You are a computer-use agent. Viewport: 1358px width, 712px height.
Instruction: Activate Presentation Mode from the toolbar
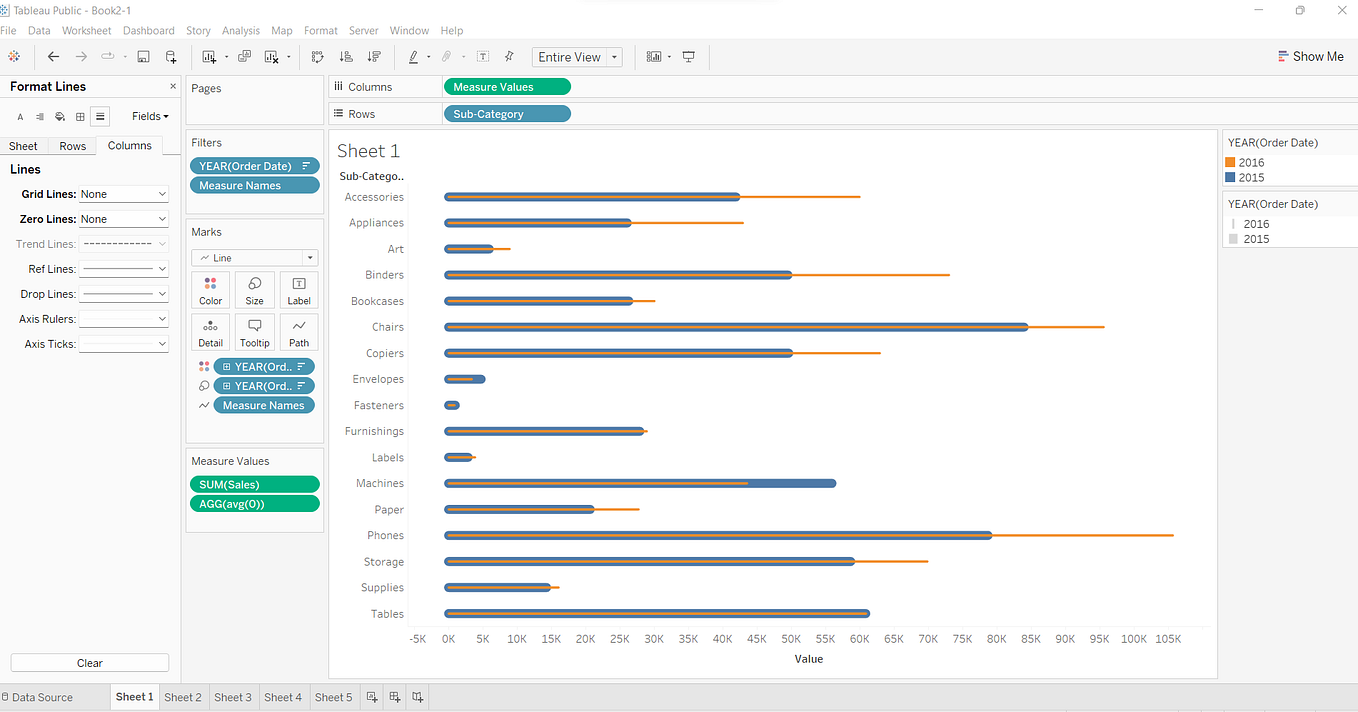[688, 57]
